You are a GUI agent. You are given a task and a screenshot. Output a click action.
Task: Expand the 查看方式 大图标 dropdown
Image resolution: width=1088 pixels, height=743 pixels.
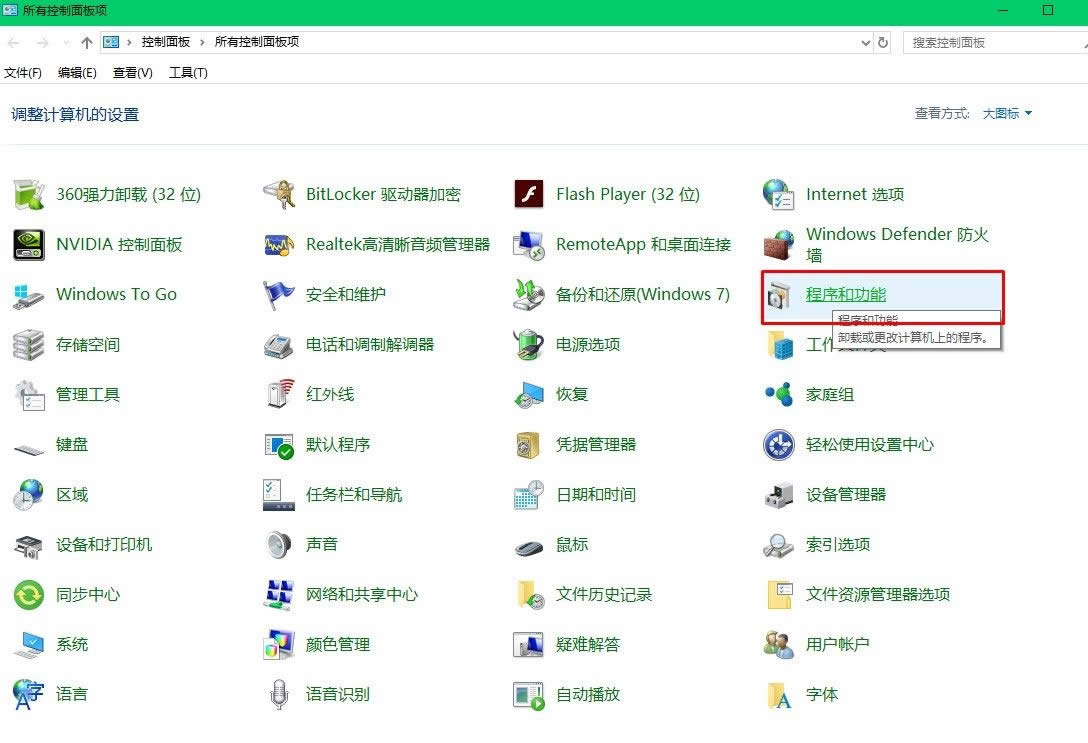click(1007, 114)
